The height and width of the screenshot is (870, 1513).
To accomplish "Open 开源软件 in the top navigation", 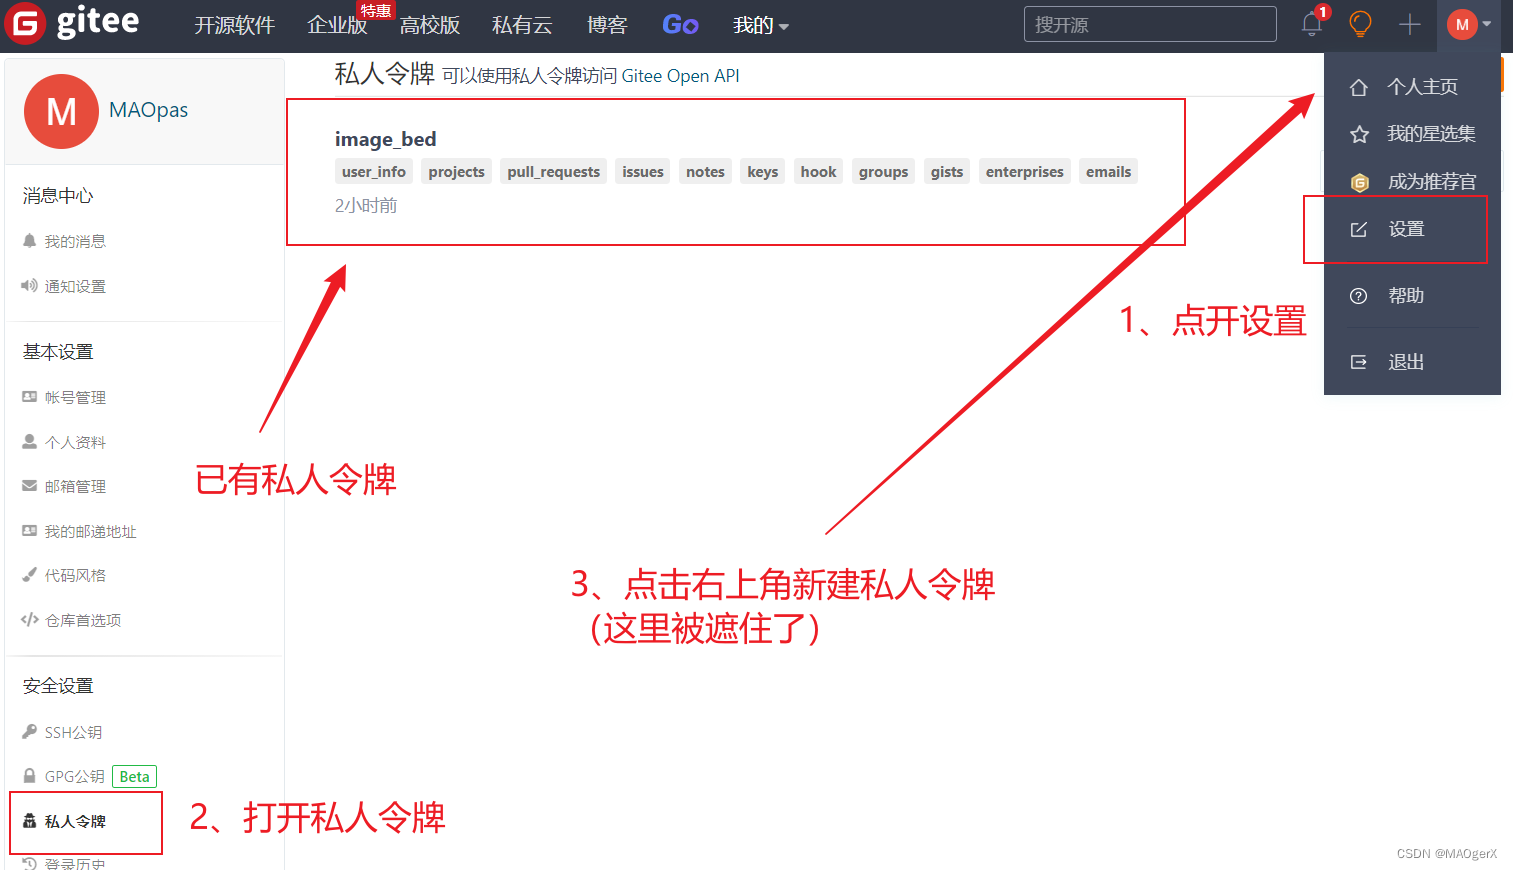I will pyautogui.click(x=234, y=25).
